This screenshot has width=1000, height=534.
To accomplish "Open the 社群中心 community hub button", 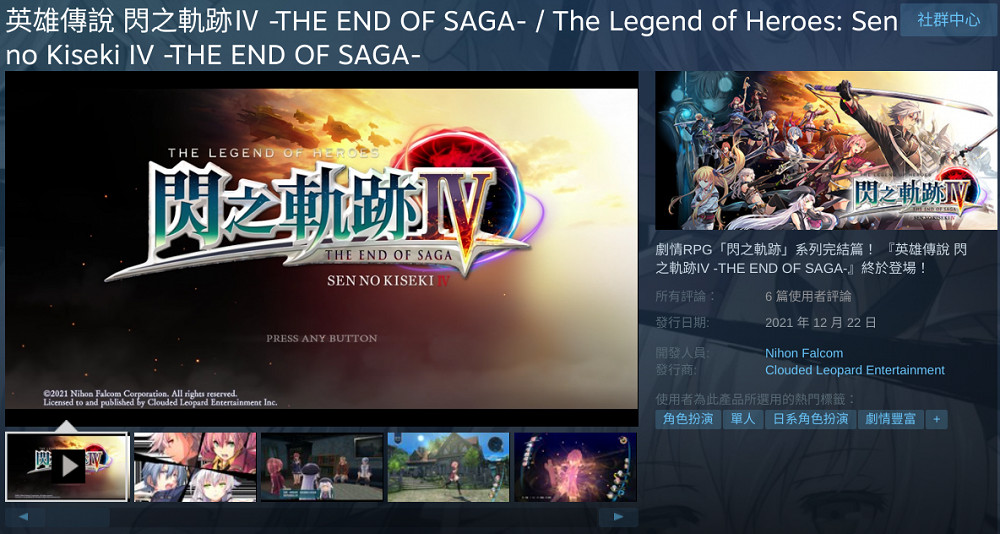I will pyautogui.click(x=948, y=20).
